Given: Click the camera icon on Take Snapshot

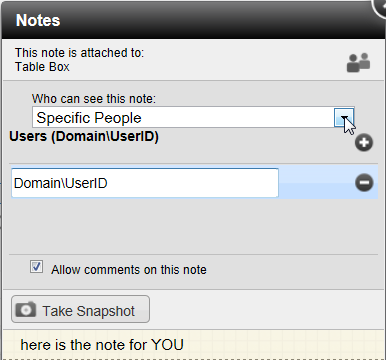Looking at the screenshot, I should coord(26,310).
